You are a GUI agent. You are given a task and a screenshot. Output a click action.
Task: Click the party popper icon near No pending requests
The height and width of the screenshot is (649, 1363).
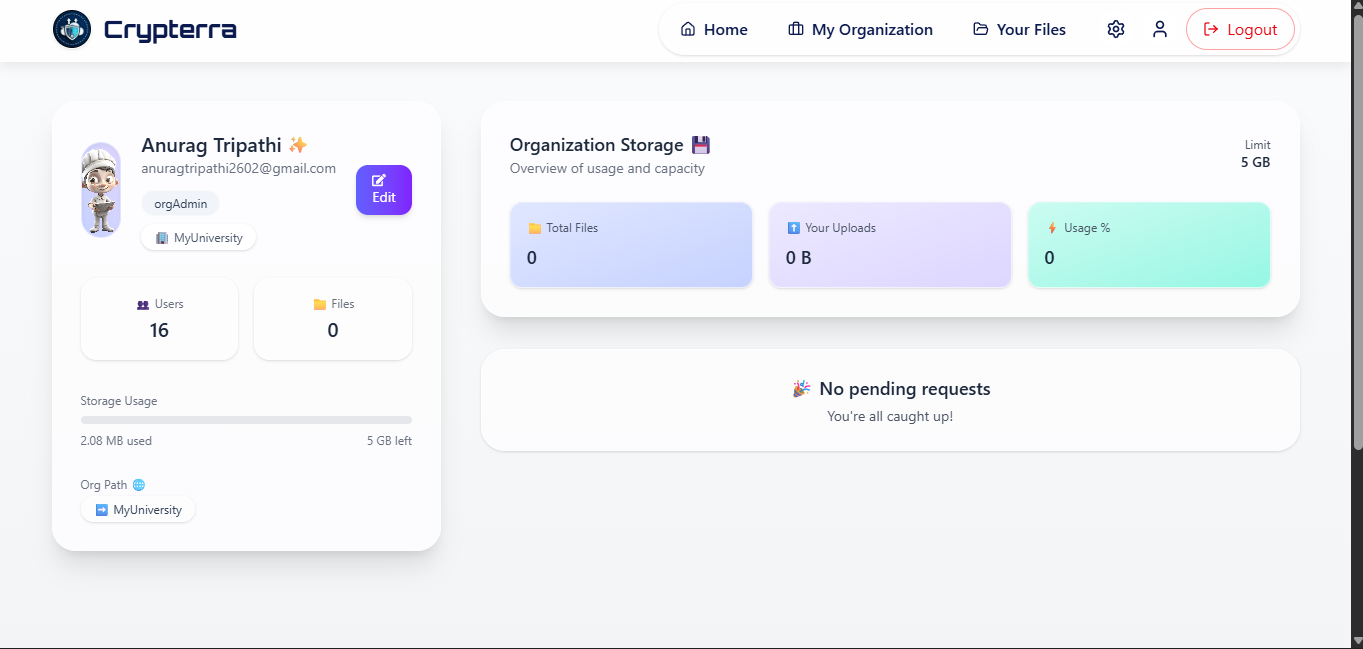[801, 389]
